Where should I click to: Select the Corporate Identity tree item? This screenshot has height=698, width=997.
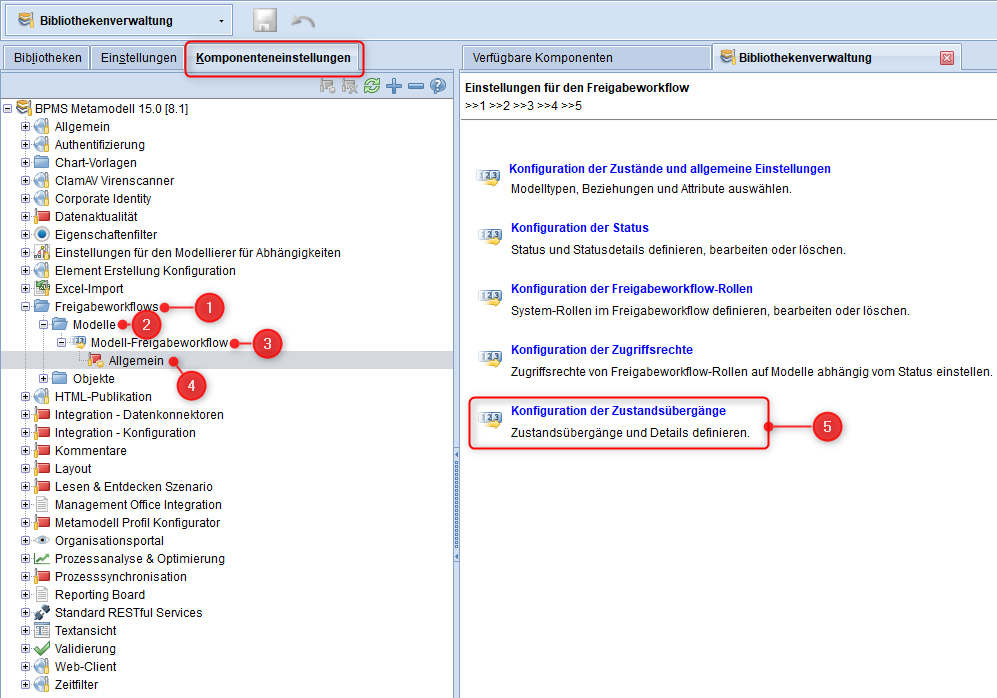pyautogui.click(x=103, y=198)
